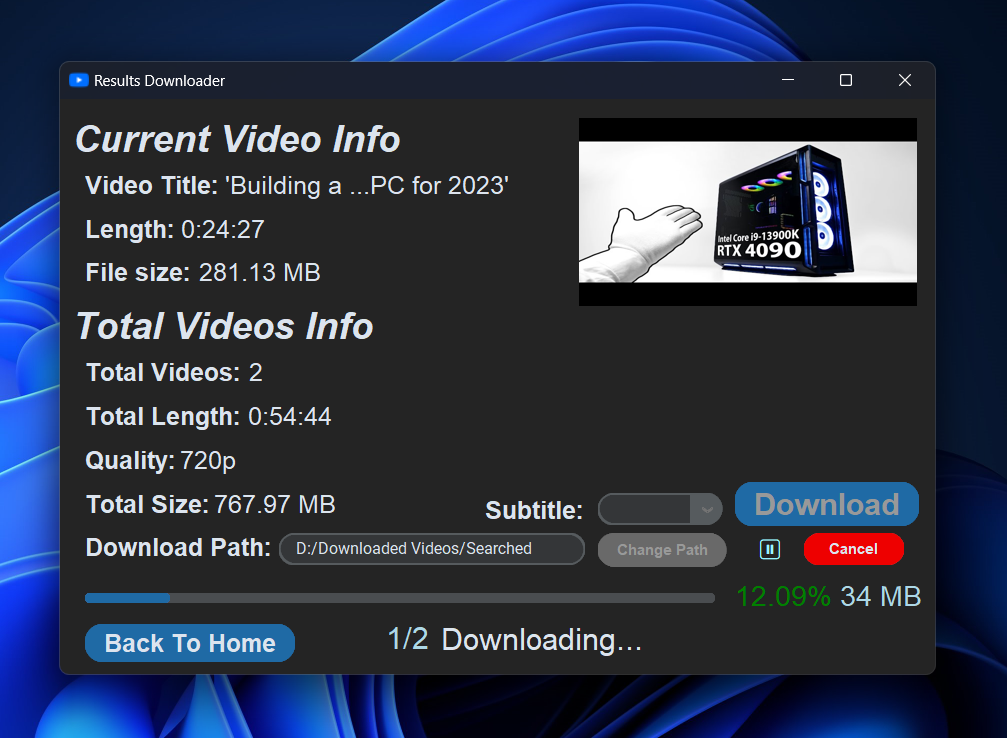Cancel the current download

(x=854, y=549)
